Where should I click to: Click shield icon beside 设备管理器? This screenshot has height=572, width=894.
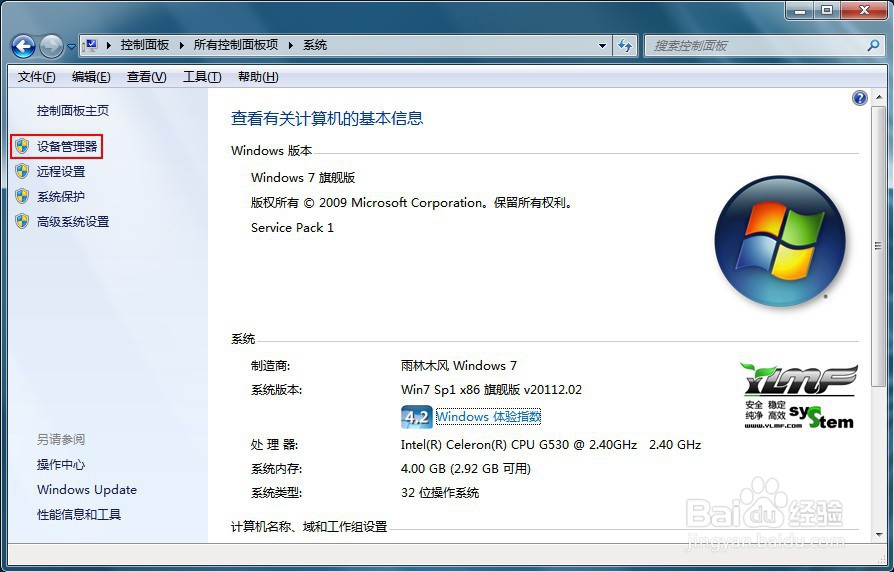tap(22, 146)
